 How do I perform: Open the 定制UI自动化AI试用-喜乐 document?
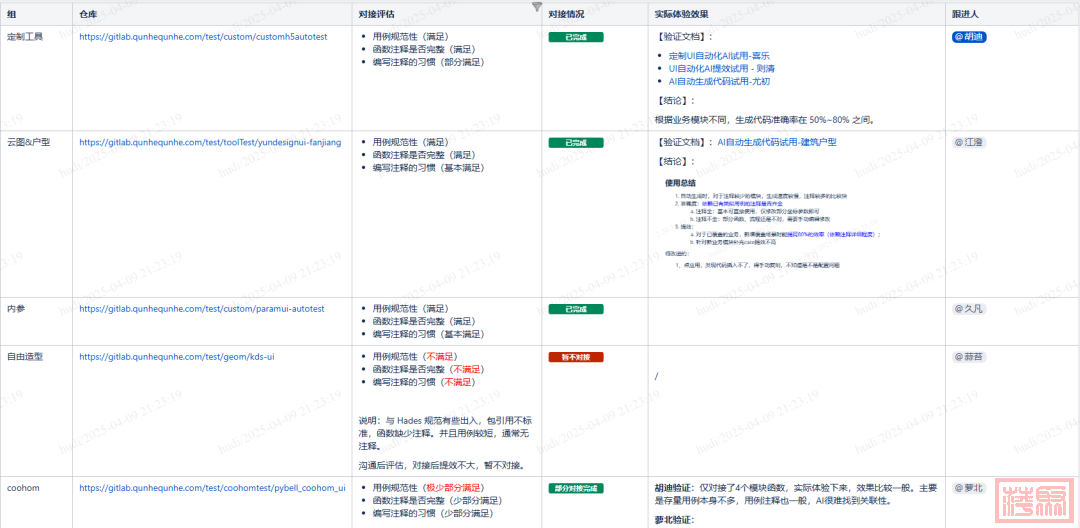coord(718,56)
